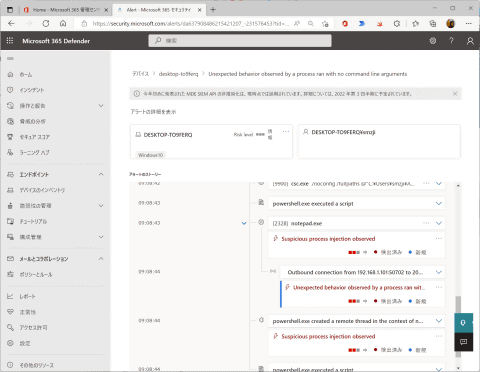Open チュートリアル in the sidebar
The width and height of the screenshot is (480, 372).
point(33,221)
